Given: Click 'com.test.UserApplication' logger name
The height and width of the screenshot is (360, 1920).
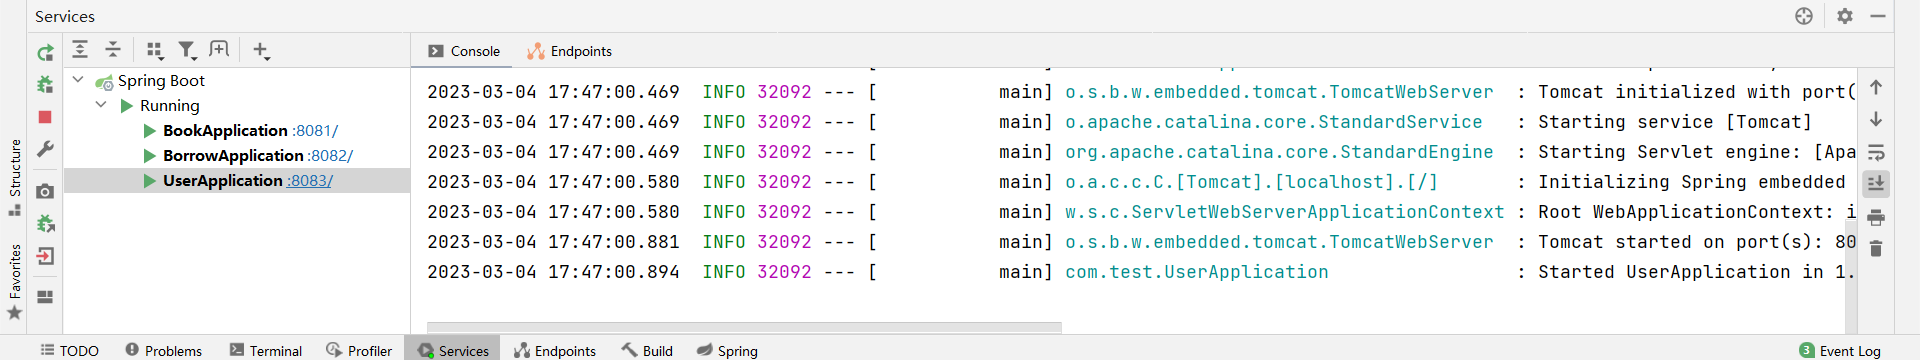Looking at the screenshot, I should click(x=1197, y=272).
